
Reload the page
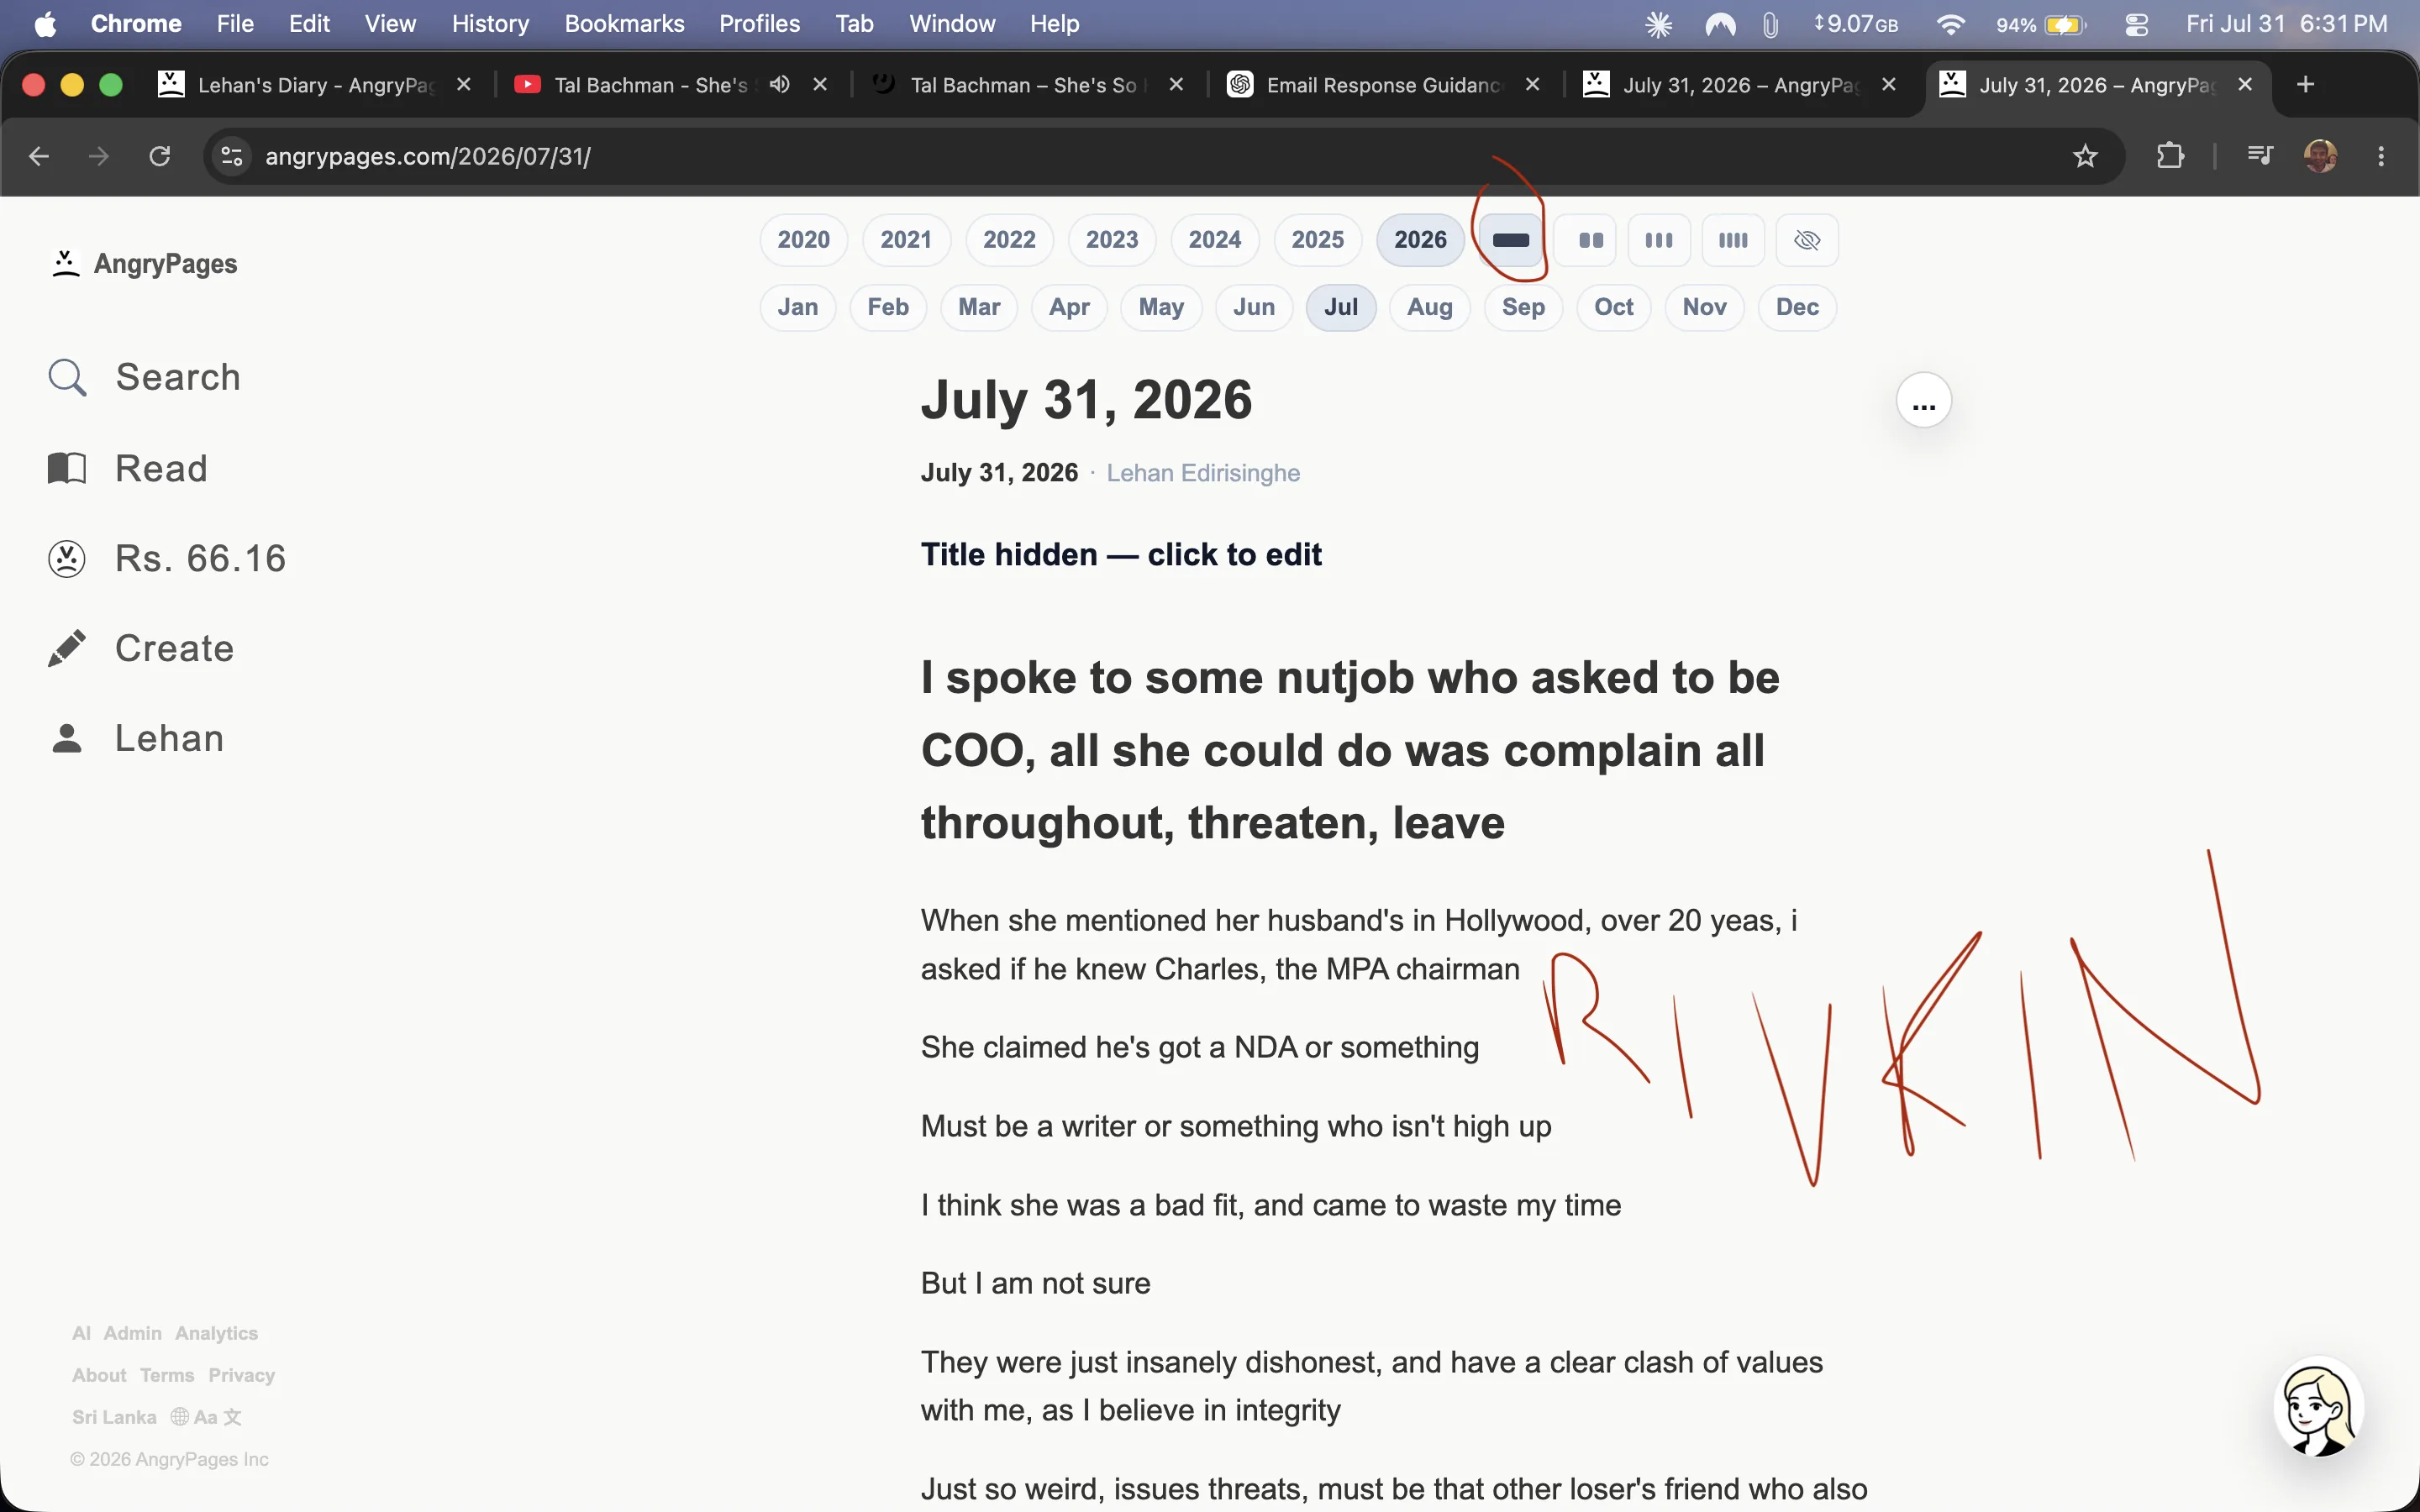(x=160, y=156)
